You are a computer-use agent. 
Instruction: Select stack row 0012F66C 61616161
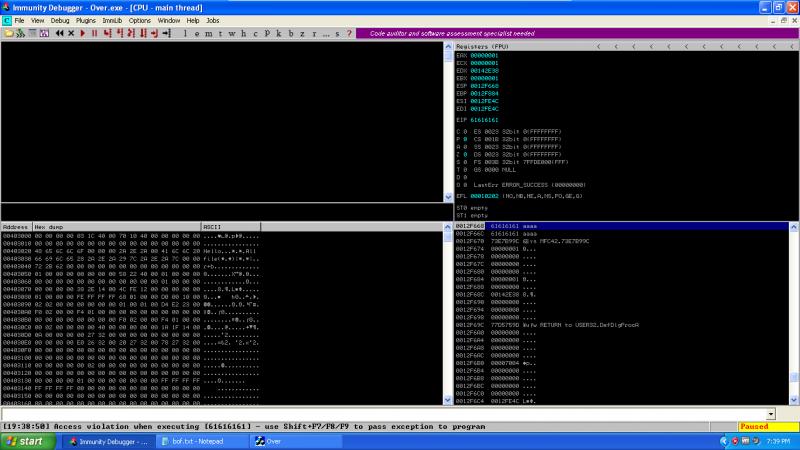point(621,234)
